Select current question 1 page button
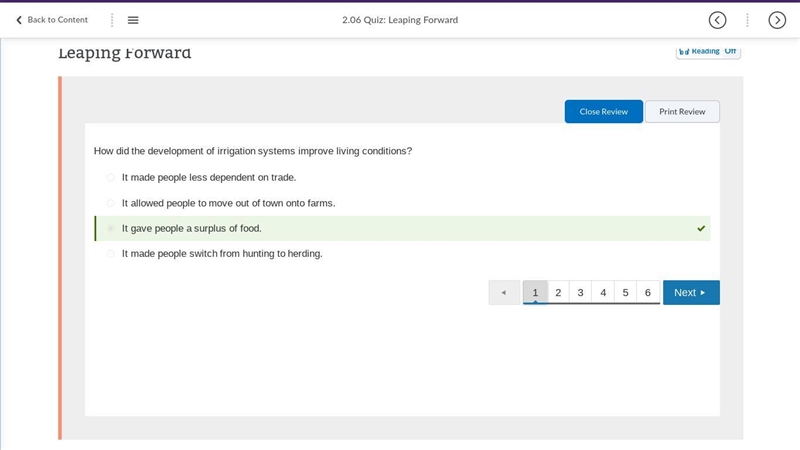 535,292
